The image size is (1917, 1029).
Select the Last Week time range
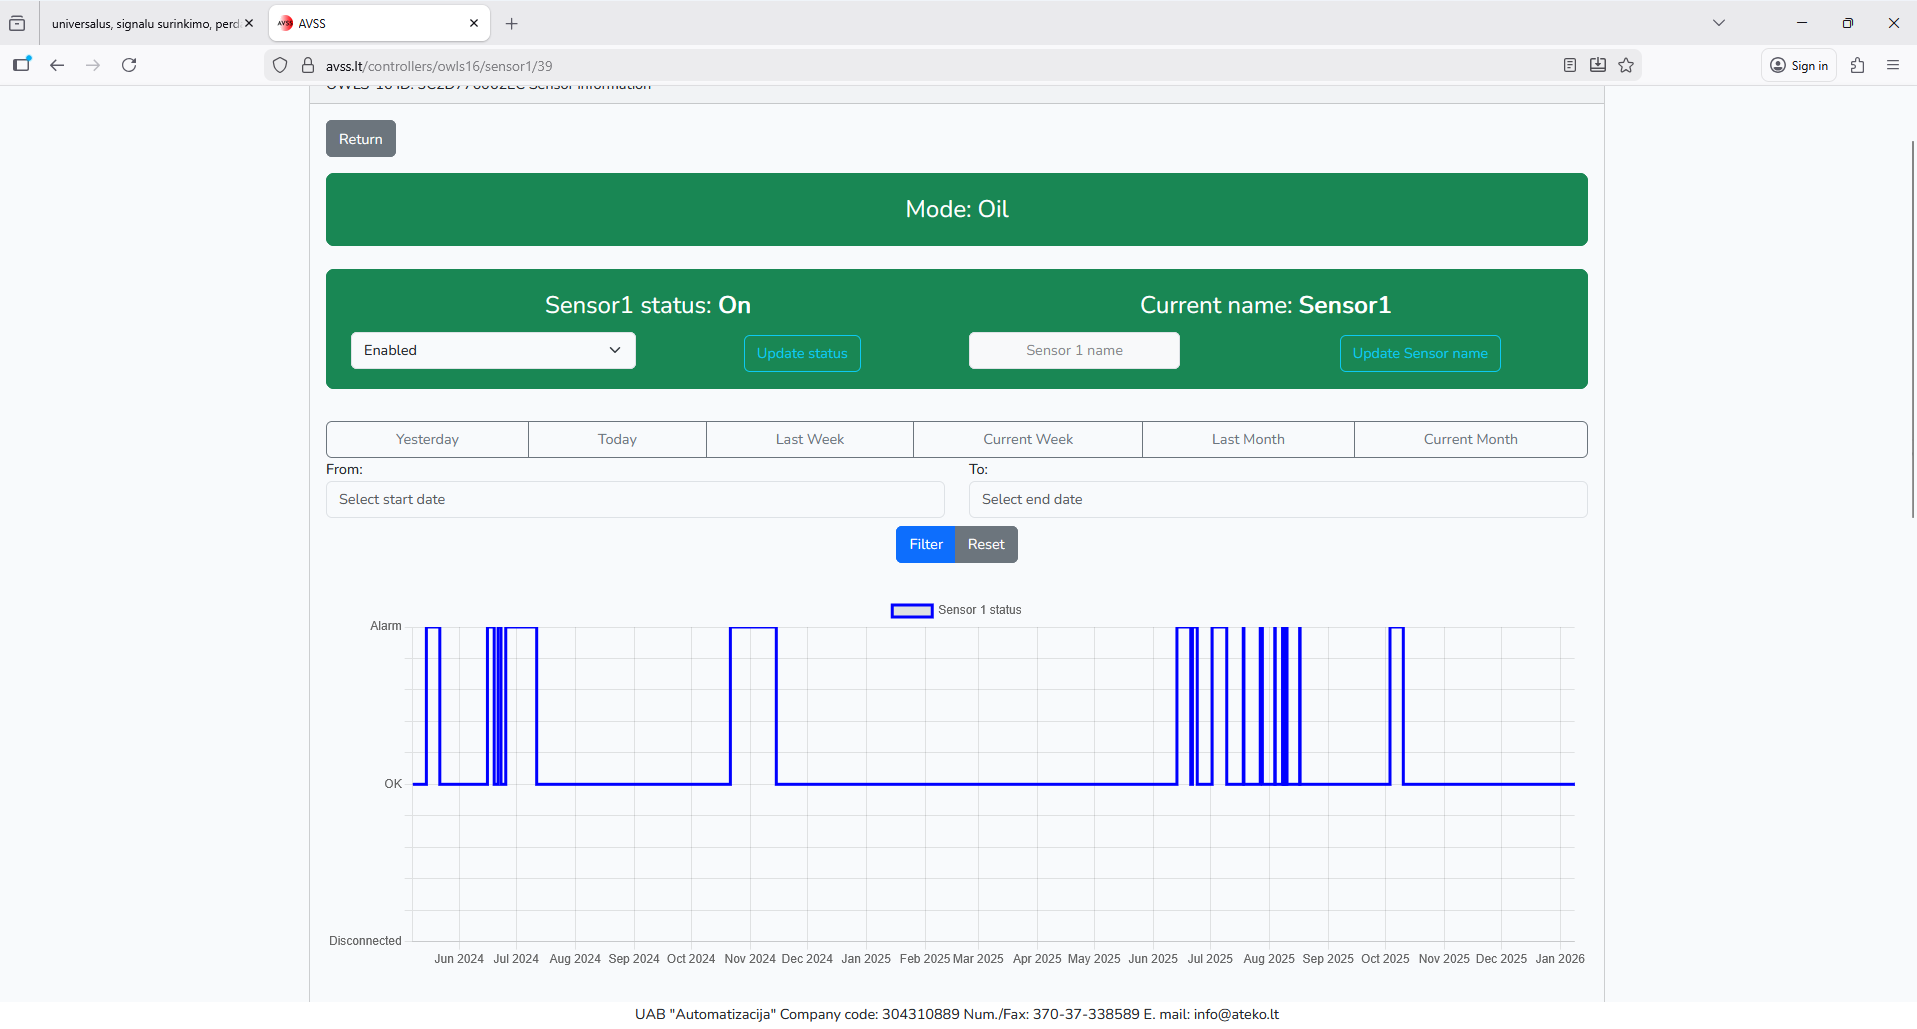(x=809, y=439)
